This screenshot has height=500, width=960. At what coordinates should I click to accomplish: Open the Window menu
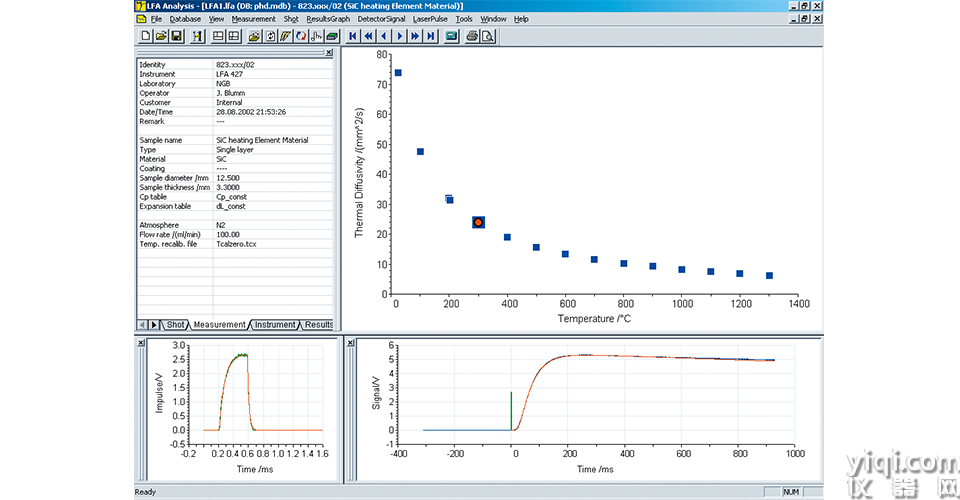(493, 19)
